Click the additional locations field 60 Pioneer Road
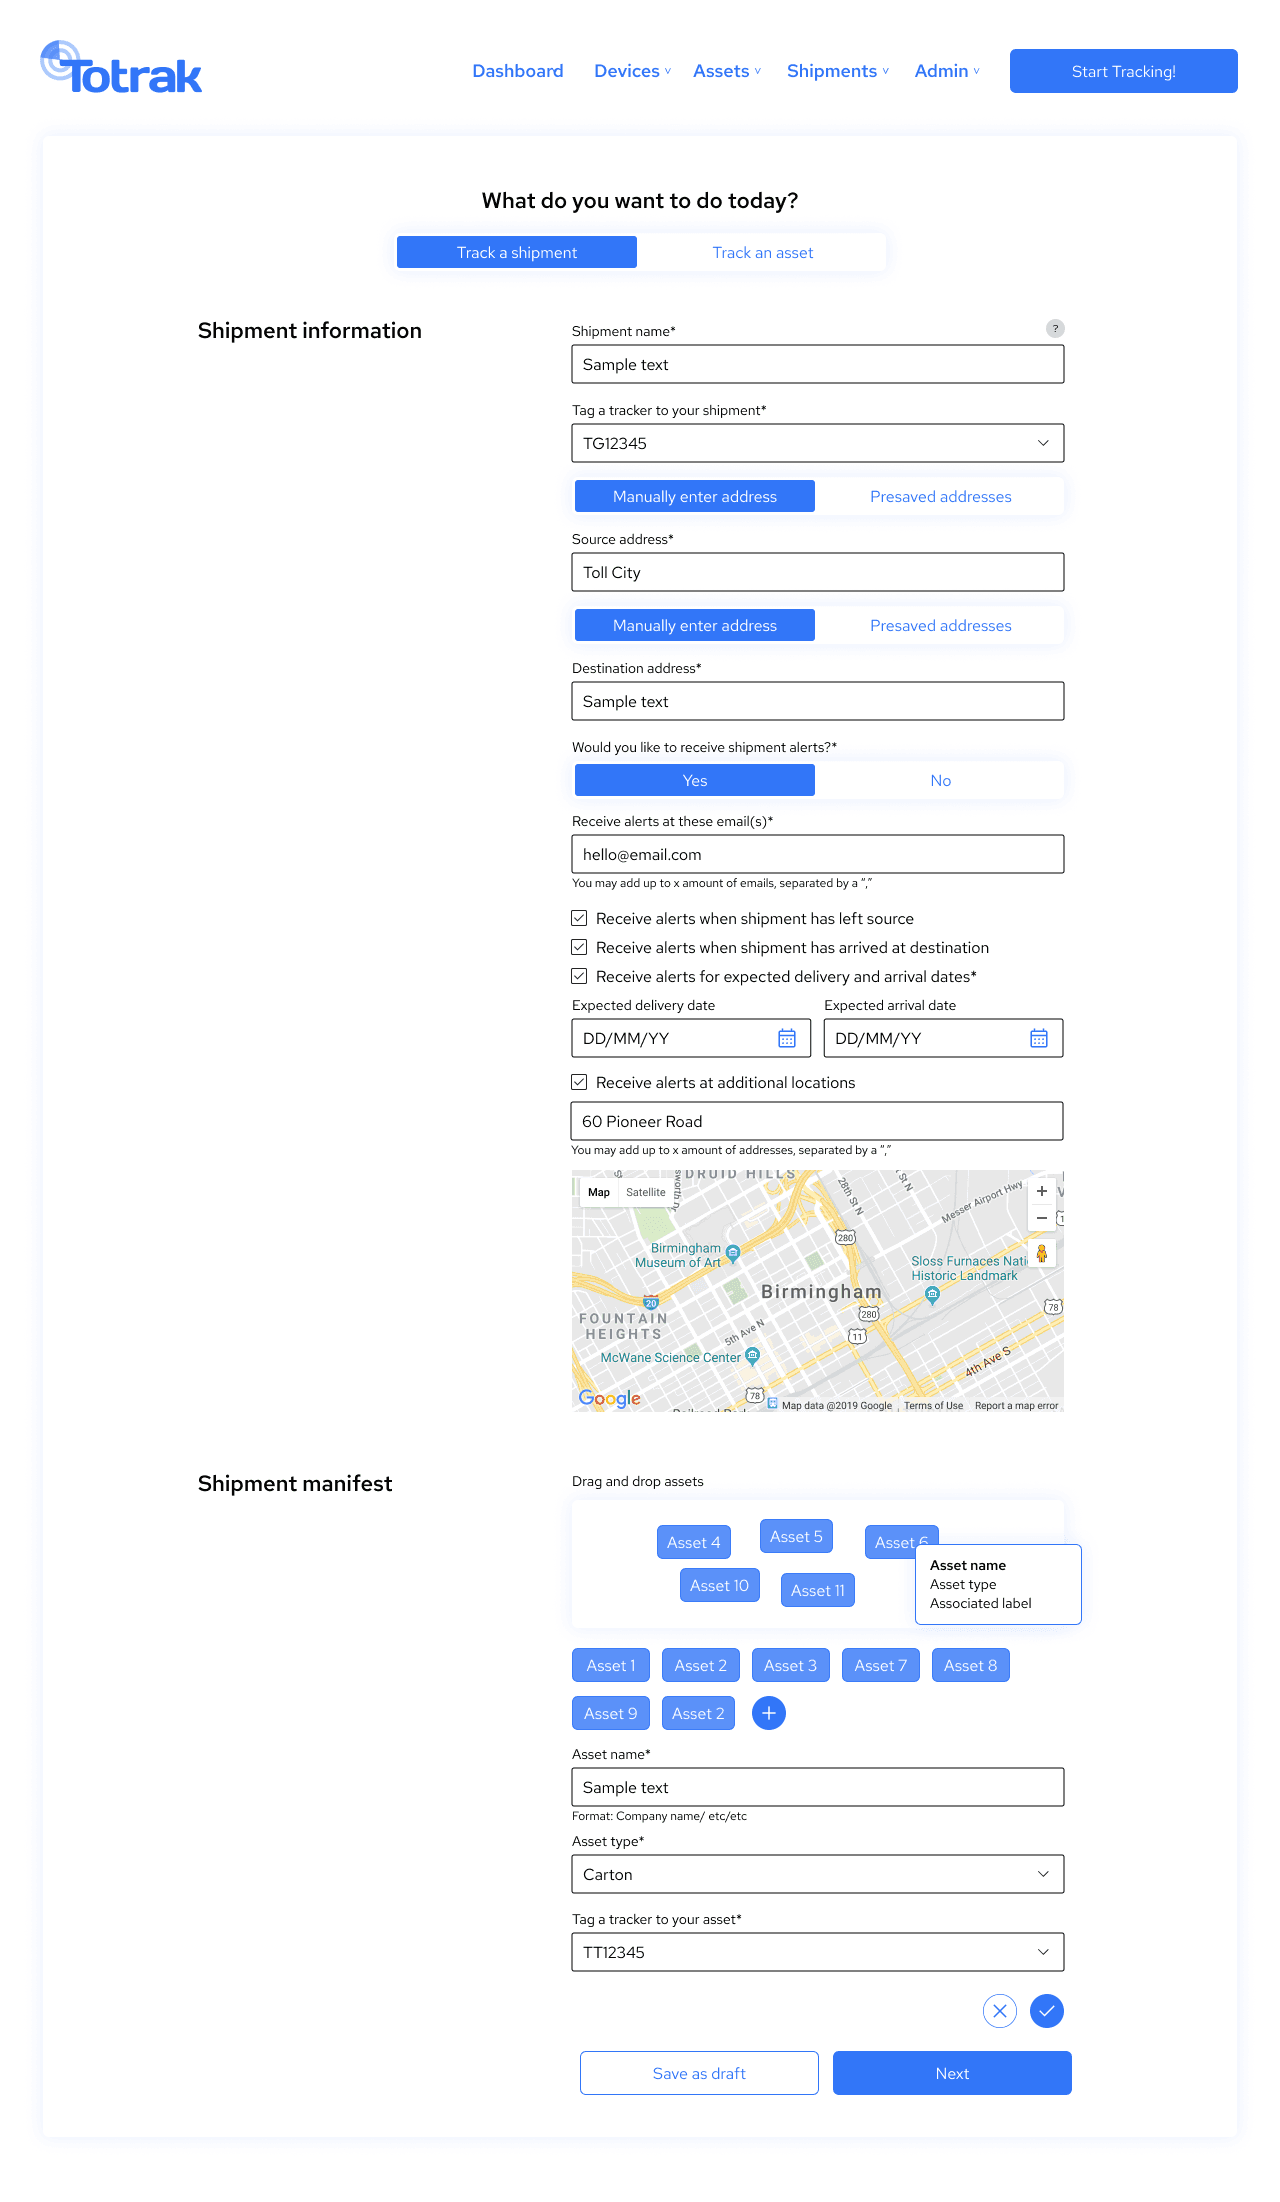The height and width of the screenshot is (2202, 1280). (817, 1121)
